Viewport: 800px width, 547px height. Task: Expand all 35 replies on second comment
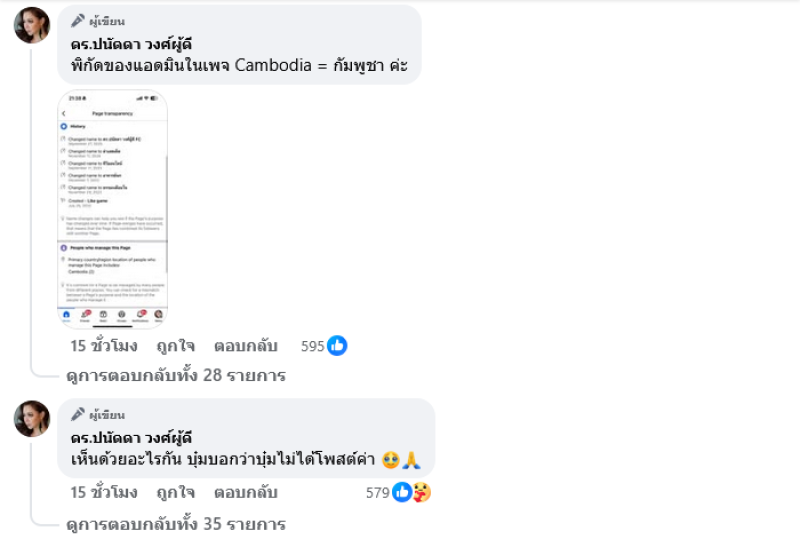coord(176,524)
